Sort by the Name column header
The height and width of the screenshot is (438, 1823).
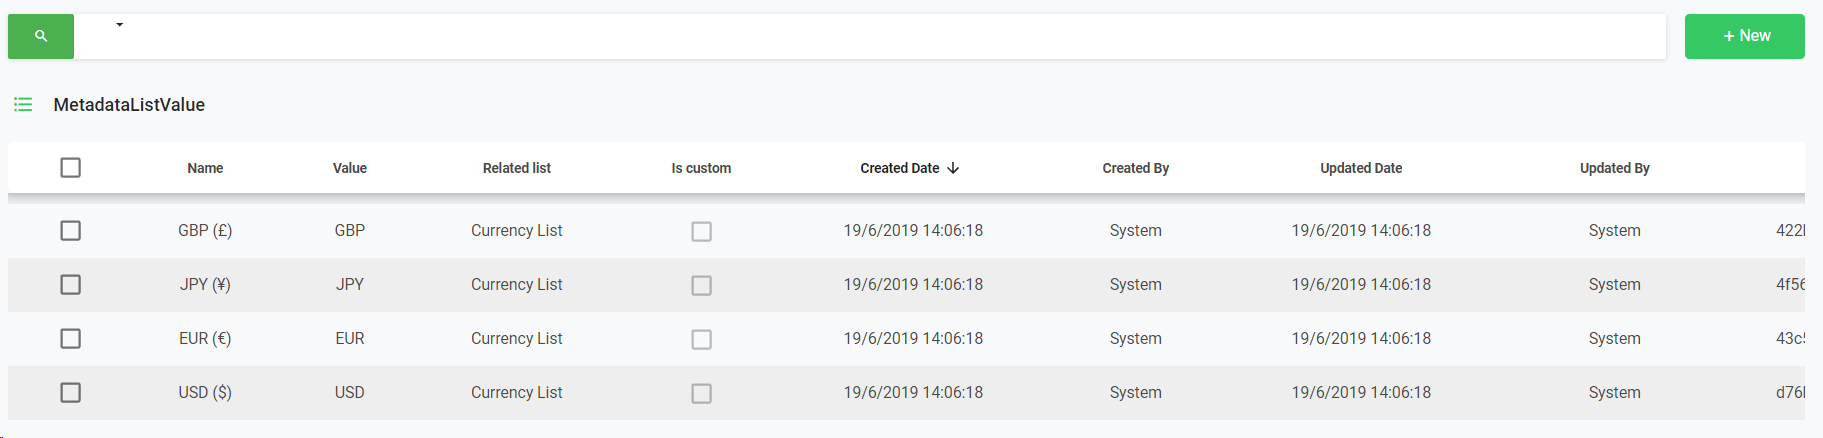tap(205, 168)
